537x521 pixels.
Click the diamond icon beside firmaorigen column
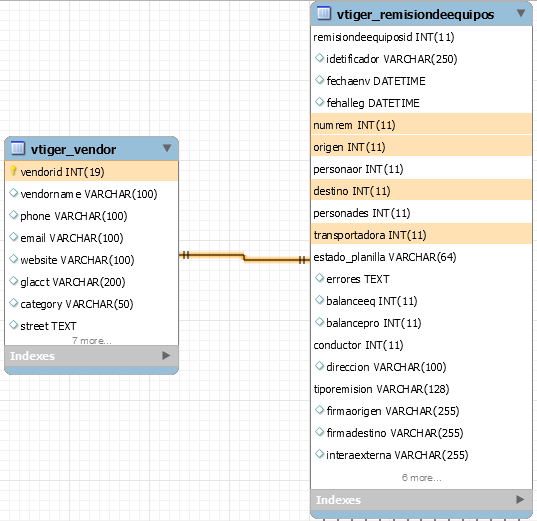(319, 410)
